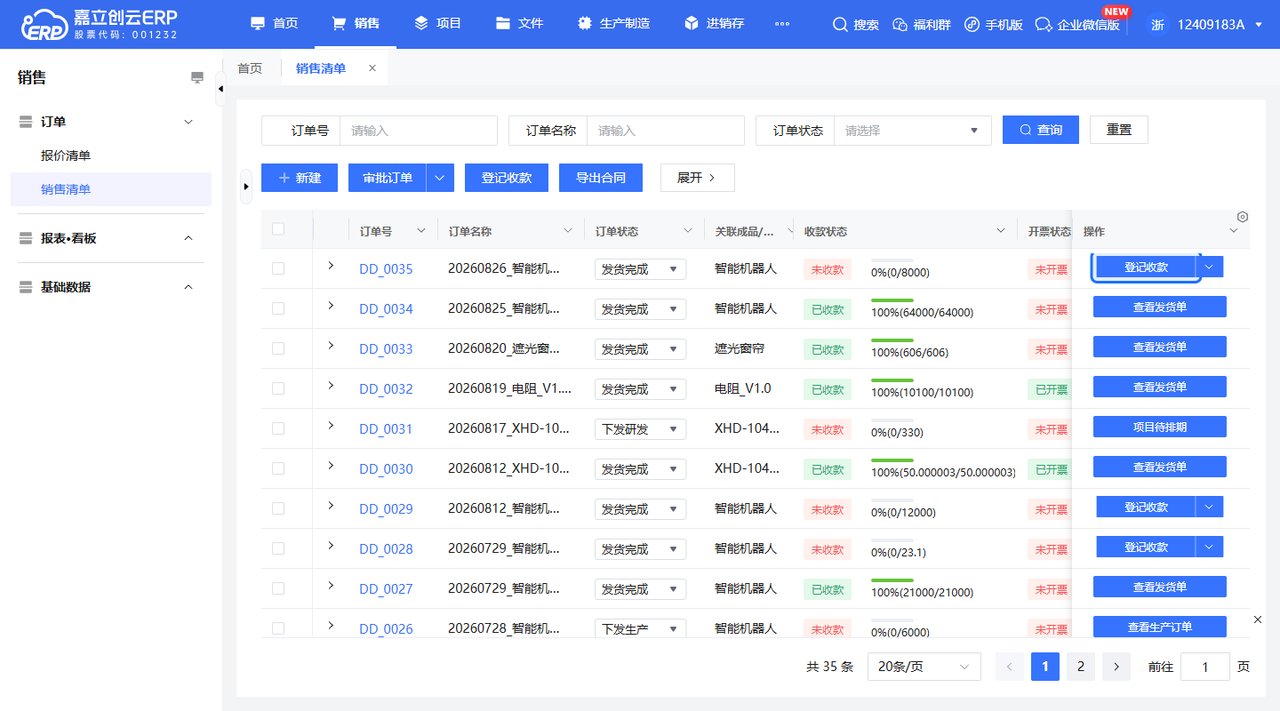The width and height of the screenshot is (1280, 711).
Task: Go to page 2
Action: pyautogui.click(x=1080, y=667)
